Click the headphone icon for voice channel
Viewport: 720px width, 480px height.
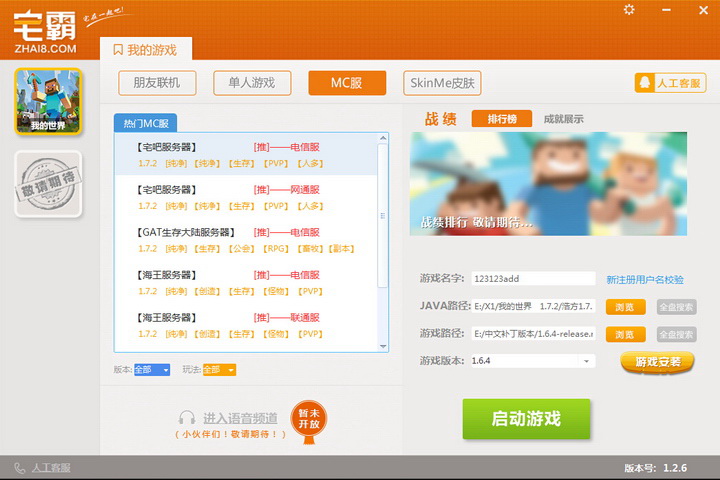[187, 418]
